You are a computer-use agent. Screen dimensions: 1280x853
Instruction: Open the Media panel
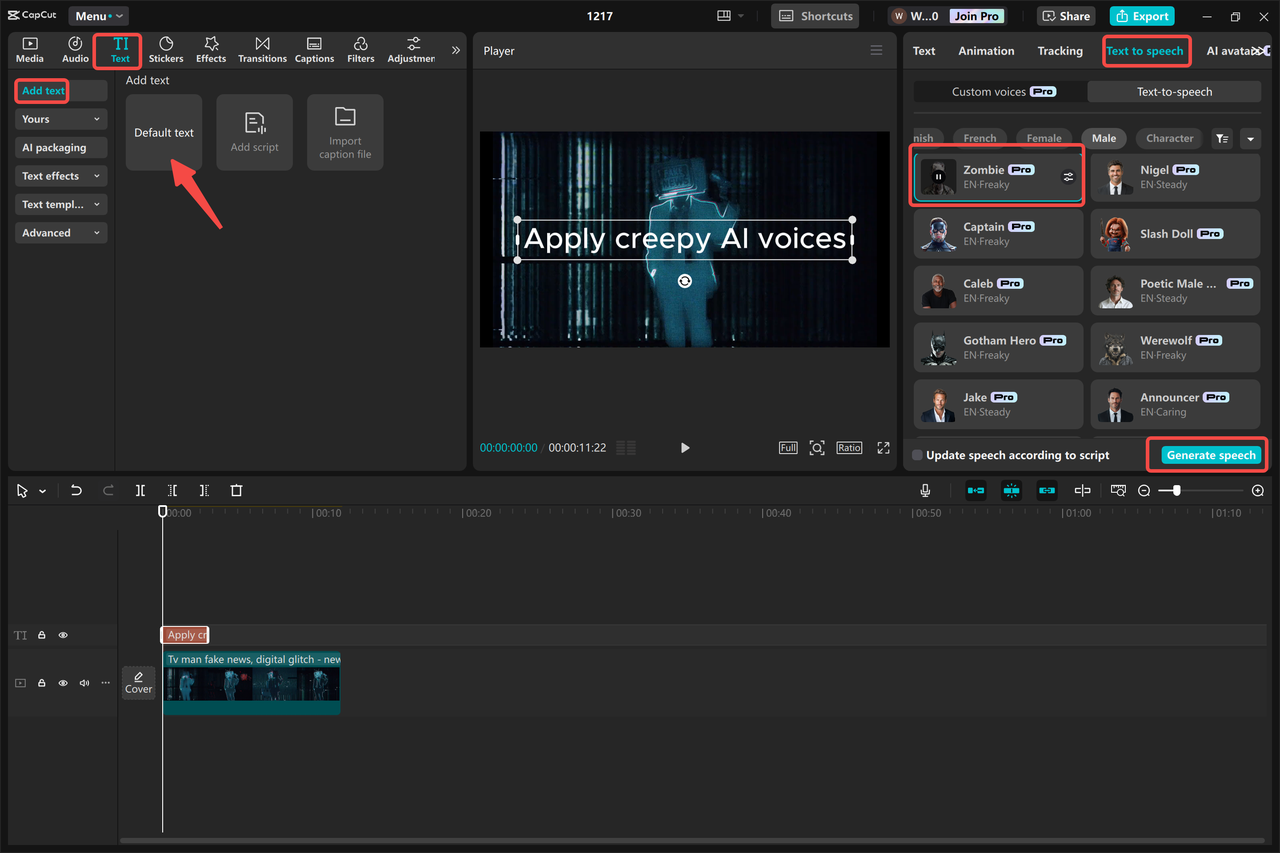coord(30,50)
